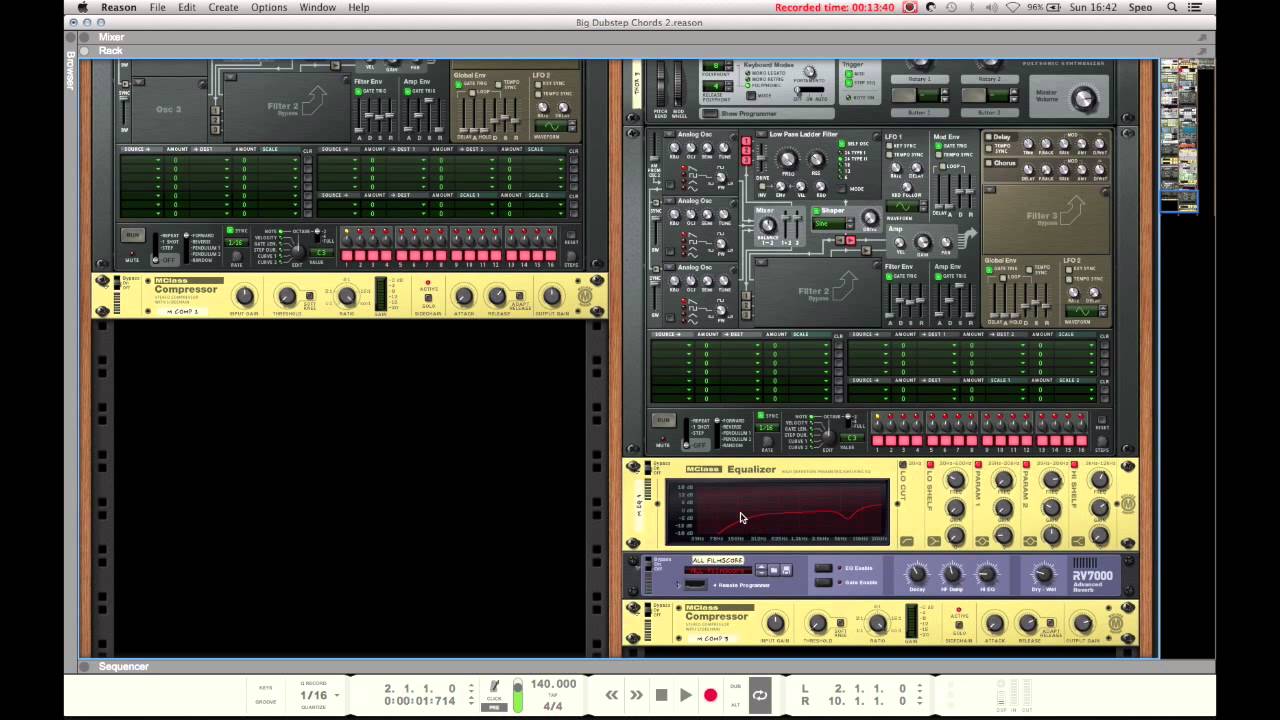Open the Help menu
The width and height of the screenshot is (1280, 720).
tap(359, 7)
